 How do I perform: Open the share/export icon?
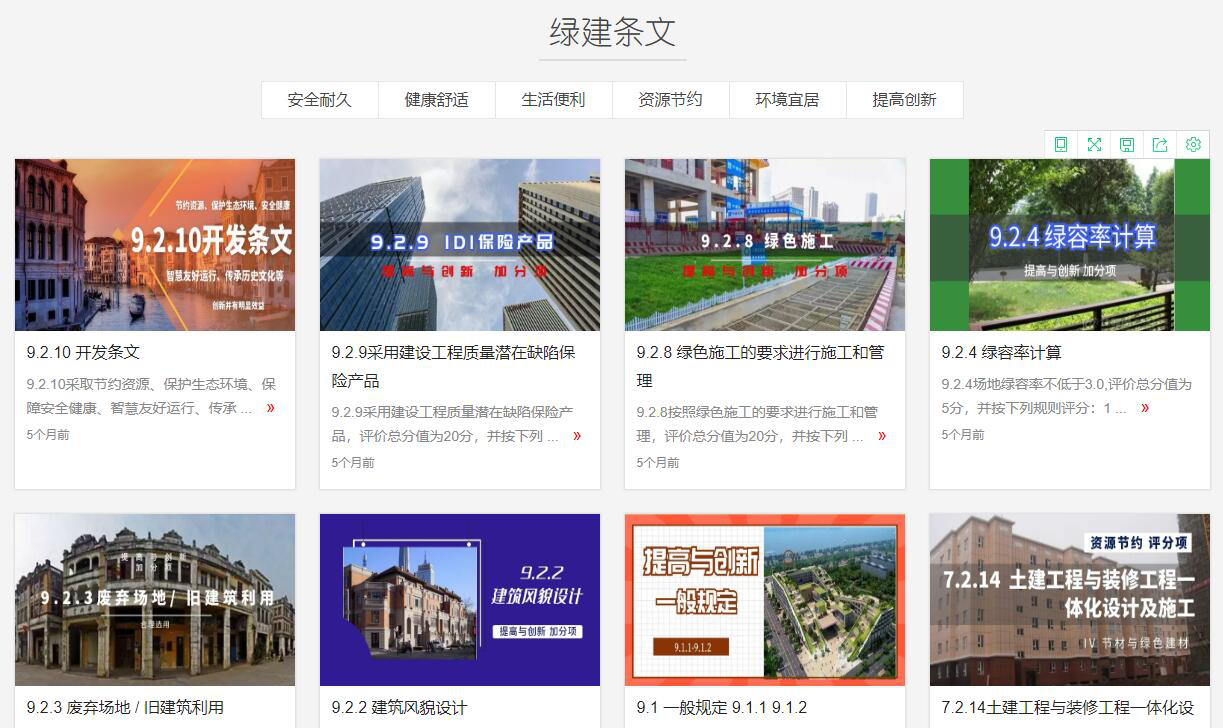point(1160,144)
